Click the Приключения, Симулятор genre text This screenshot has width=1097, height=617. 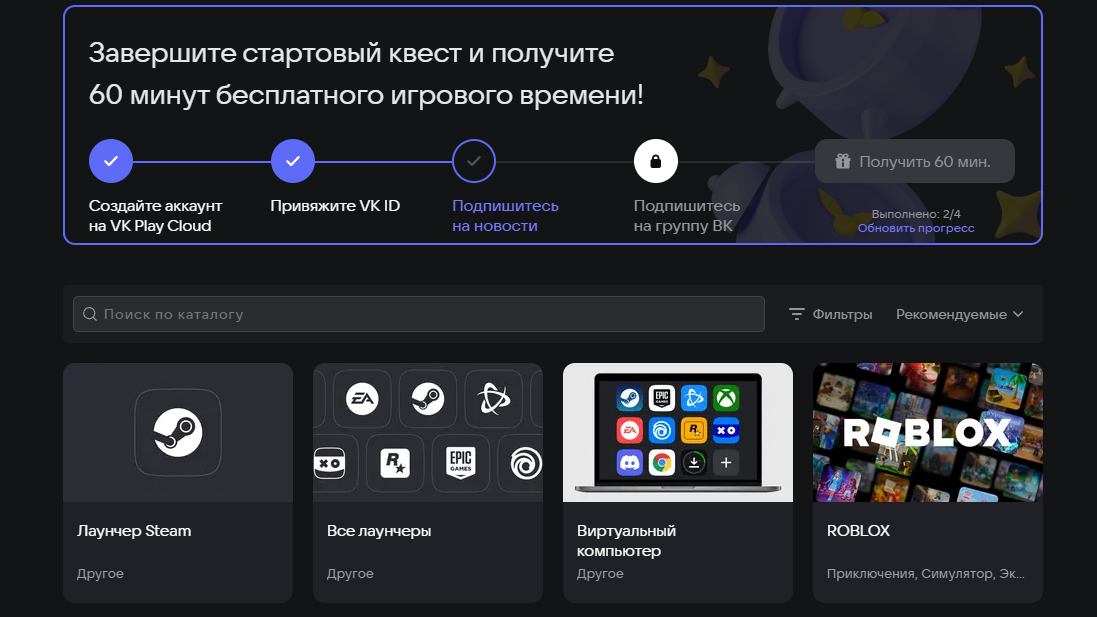[926, 574]
